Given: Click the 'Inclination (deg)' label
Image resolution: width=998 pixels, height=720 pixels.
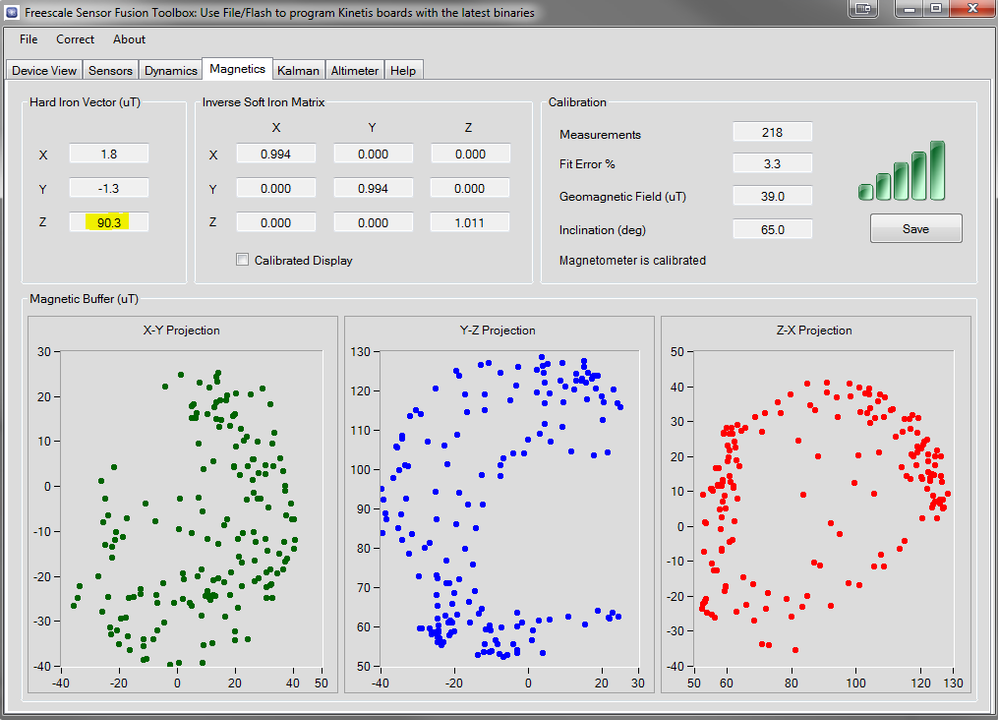Looking at the screenshot, I should click(602, 230).
